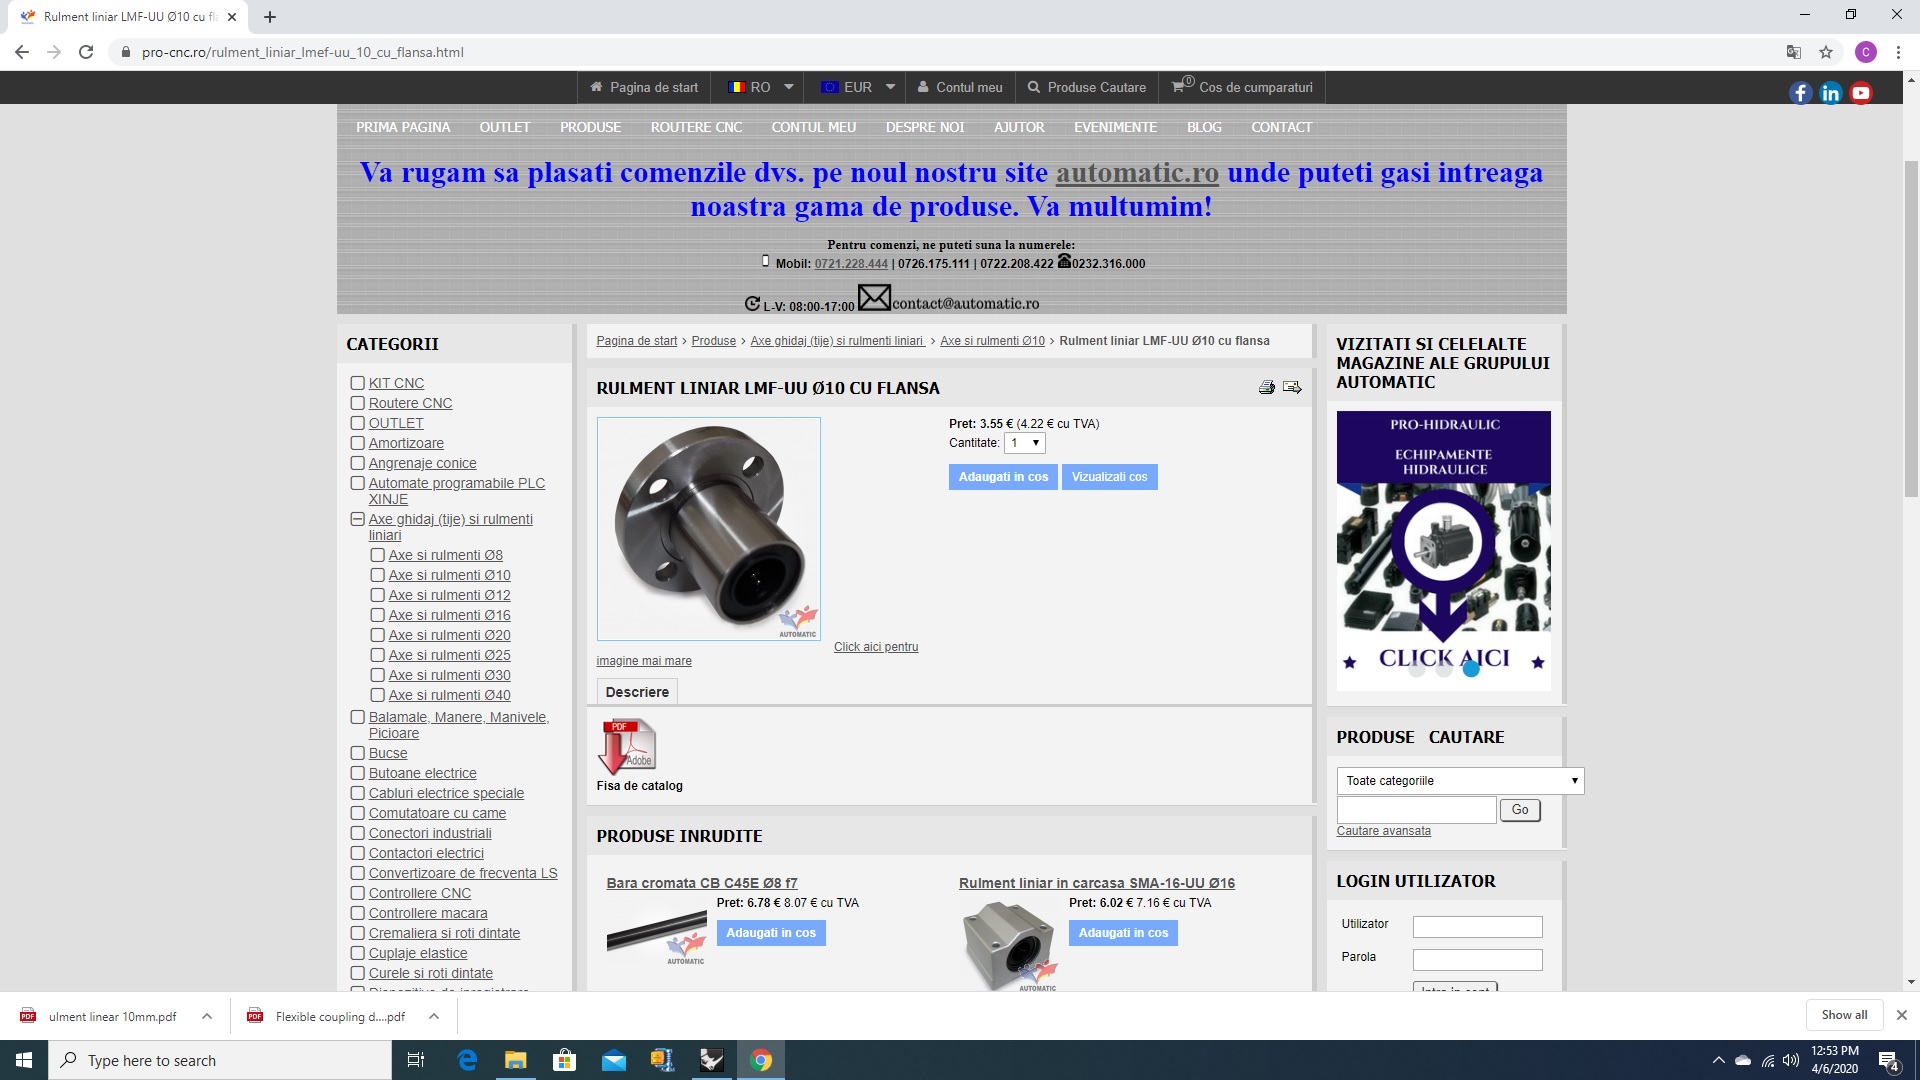Bookmark page with star icon
Screen dimensions: 1920x1080
pyautogui.click(x=1826, y=52)
